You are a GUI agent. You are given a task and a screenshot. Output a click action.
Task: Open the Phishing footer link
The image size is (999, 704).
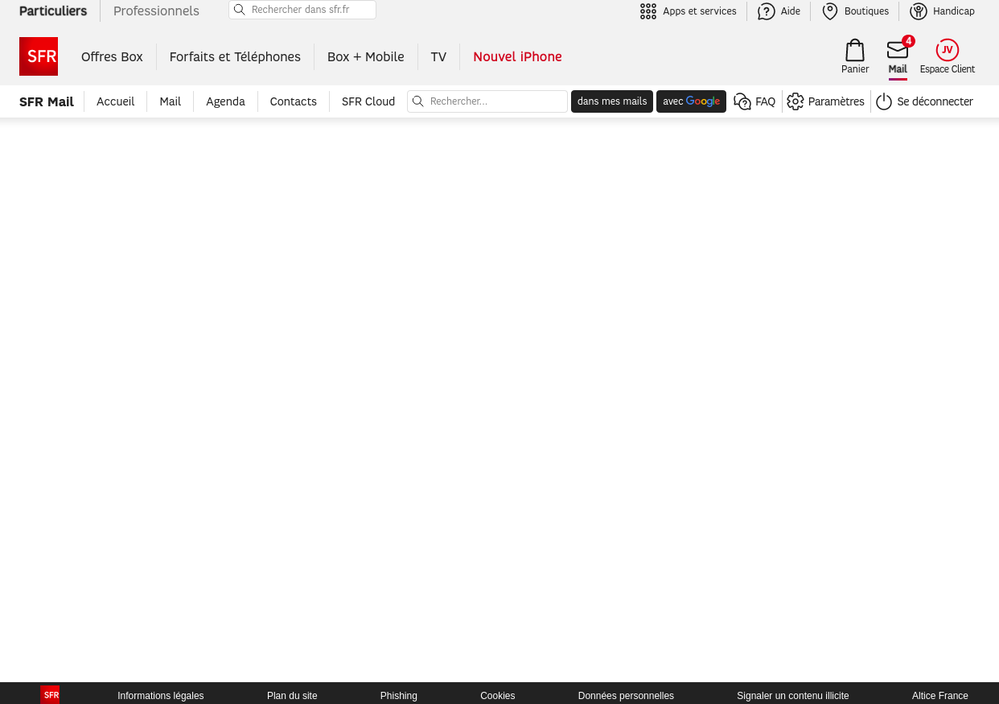[398, 695]
